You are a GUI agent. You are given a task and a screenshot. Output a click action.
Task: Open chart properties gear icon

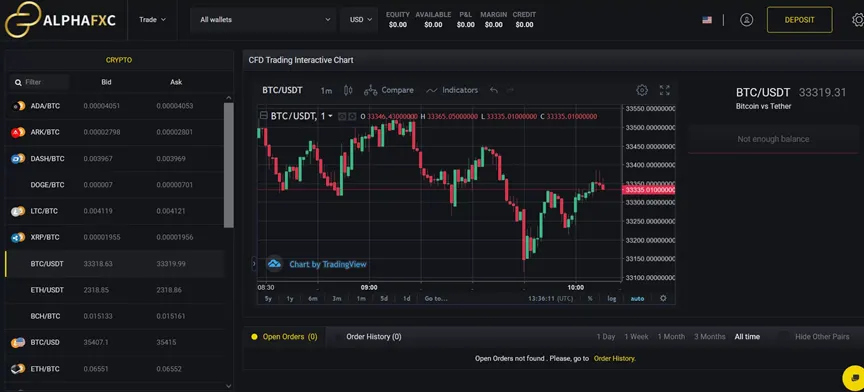point(642,90)
